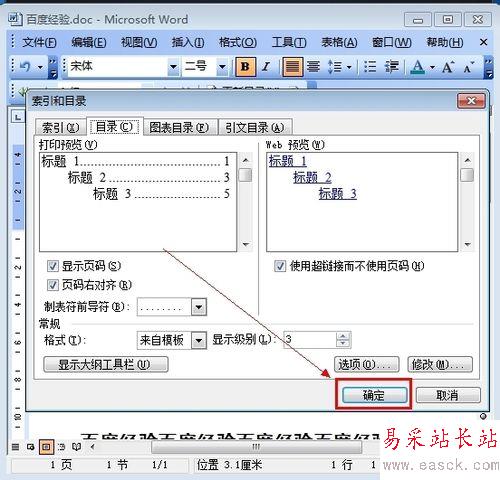
Task: Toggle the Italic formatting button
Action: click(x=266, y=67)
